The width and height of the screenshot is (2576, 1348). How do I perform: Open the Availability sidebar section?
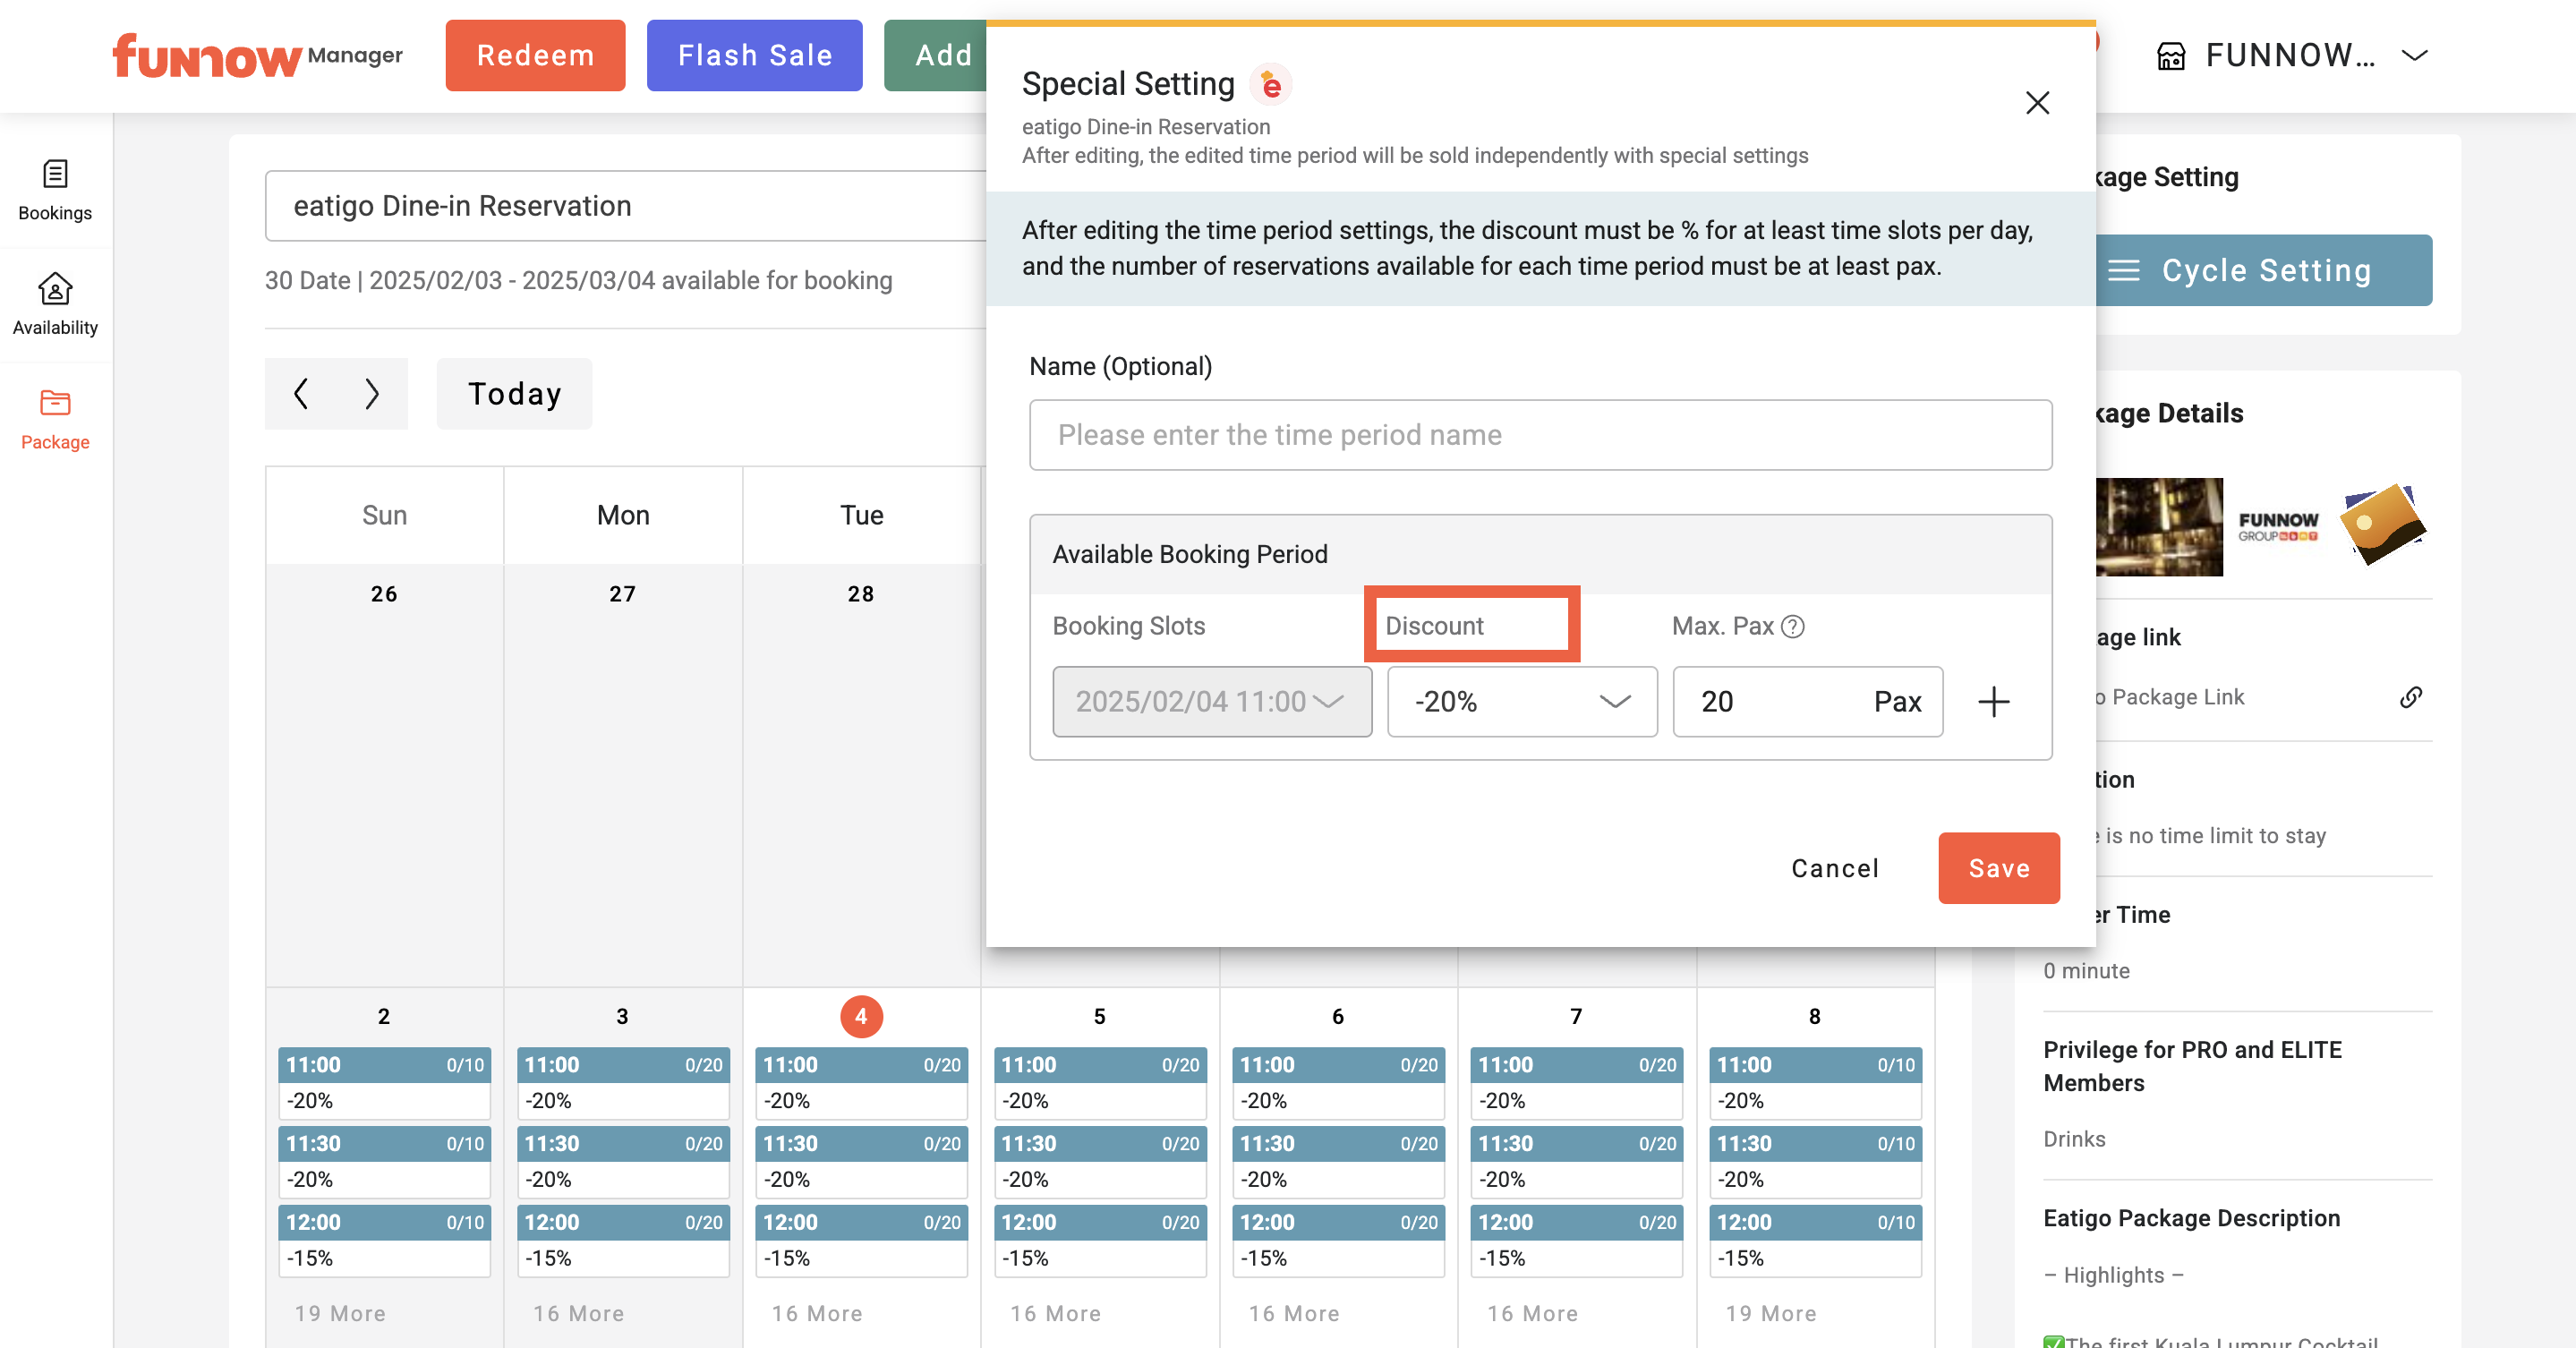point(55,305)
